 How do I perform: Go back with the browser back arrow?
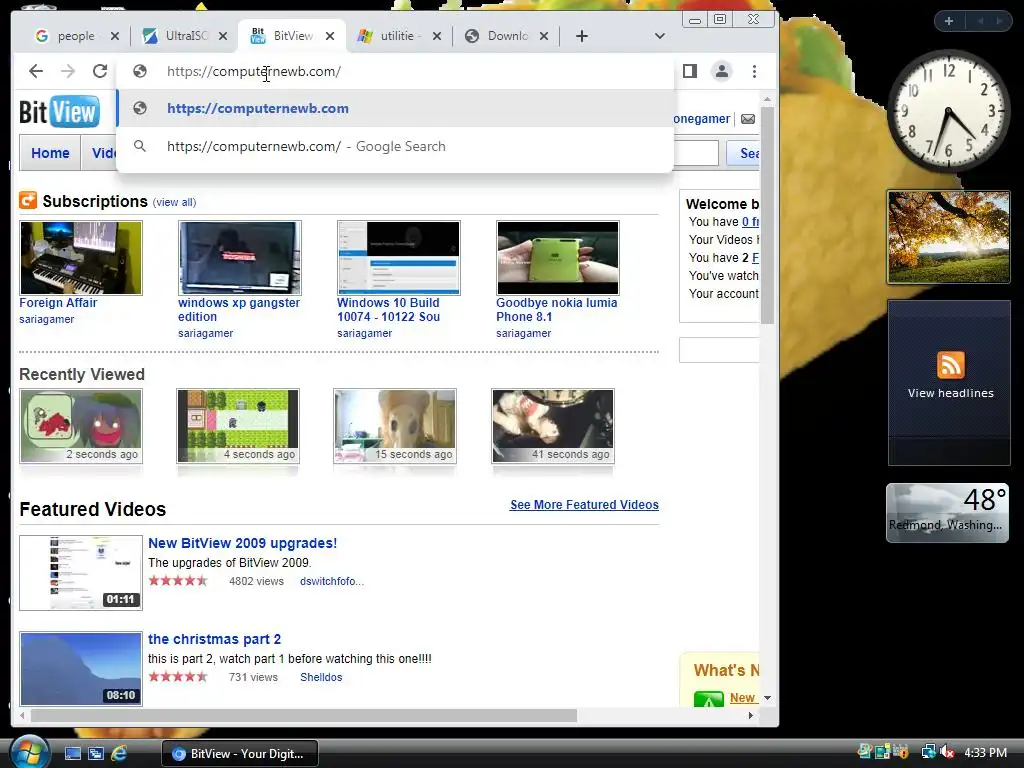(x=36, y=71)
